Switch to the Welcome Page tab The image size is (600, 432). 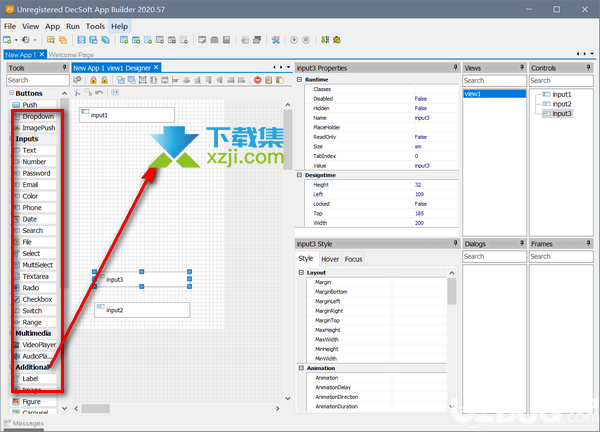coord(71,55)
